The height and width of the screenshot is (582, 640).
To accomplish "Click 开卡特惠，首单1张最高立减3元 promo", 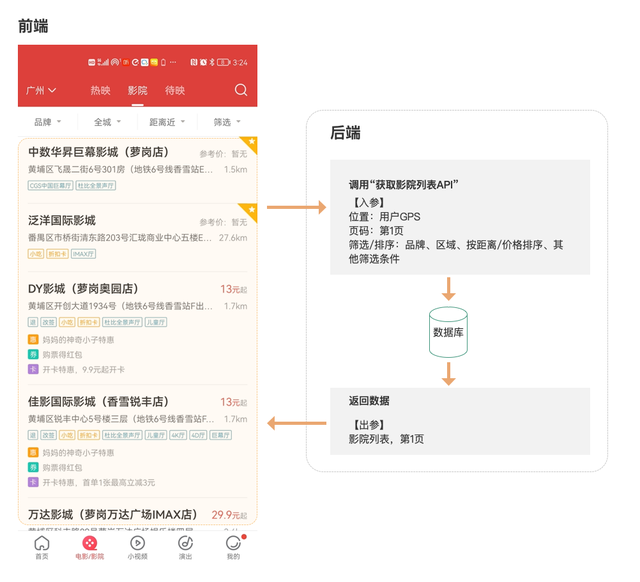I will tap(99, 482).
